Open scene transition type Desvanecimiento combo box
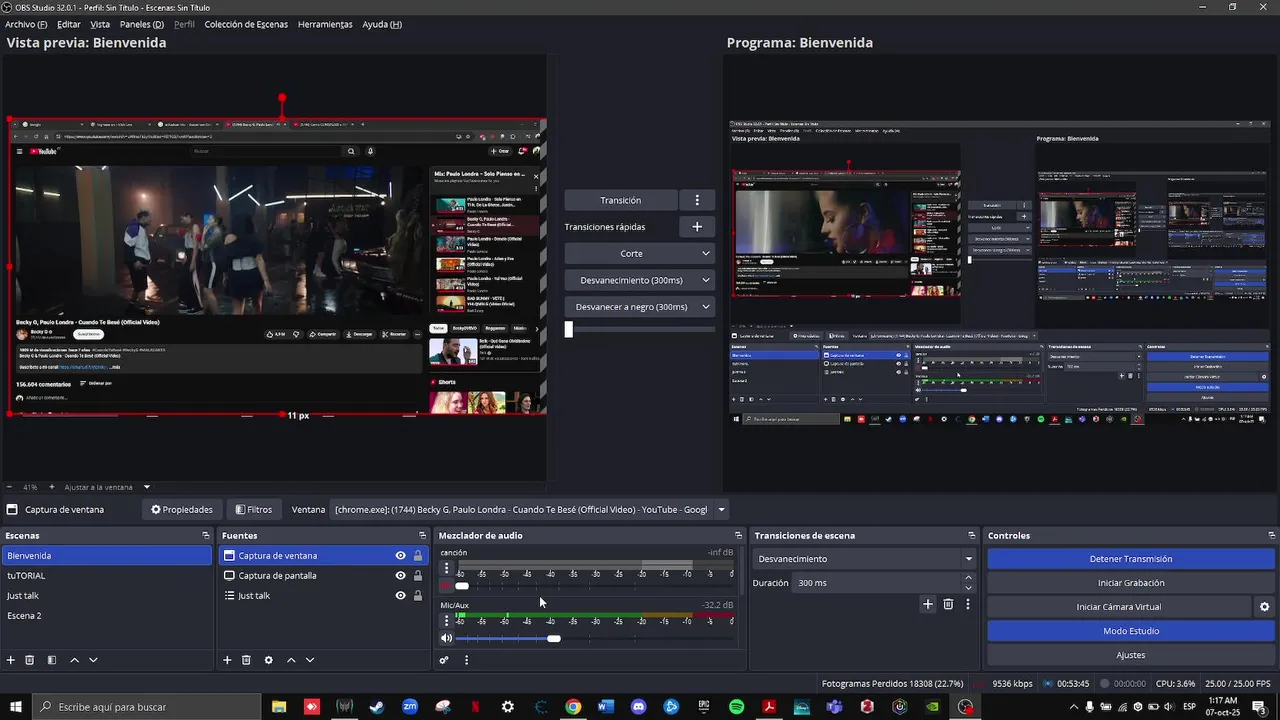 (866, 559)
